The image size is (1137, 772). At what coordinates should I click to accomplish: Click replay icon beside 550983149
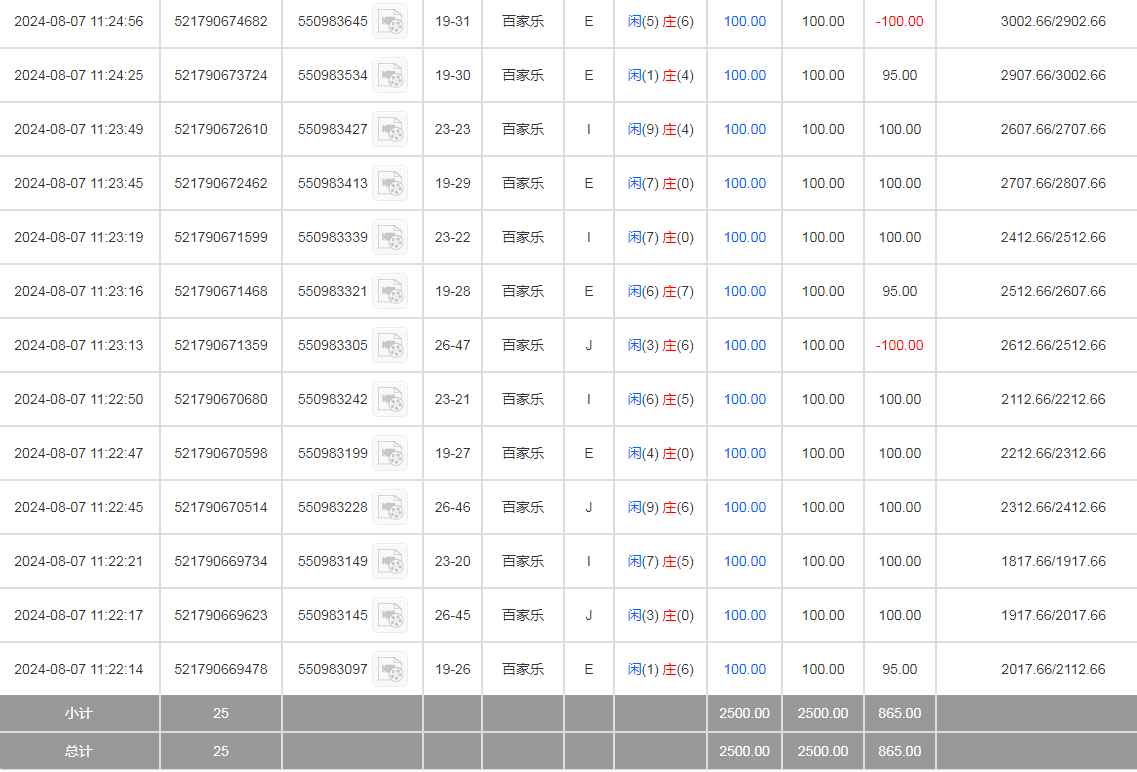pyautogui.click(x=390, y=562)
